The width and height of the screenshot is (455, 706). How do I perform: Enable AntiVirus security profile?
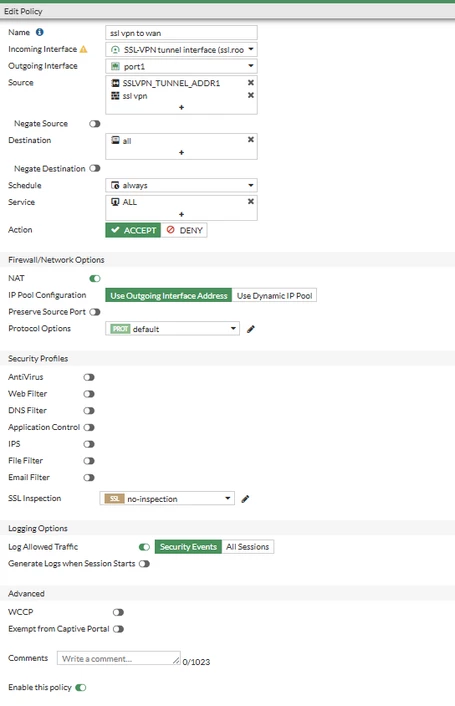(89, 377)
